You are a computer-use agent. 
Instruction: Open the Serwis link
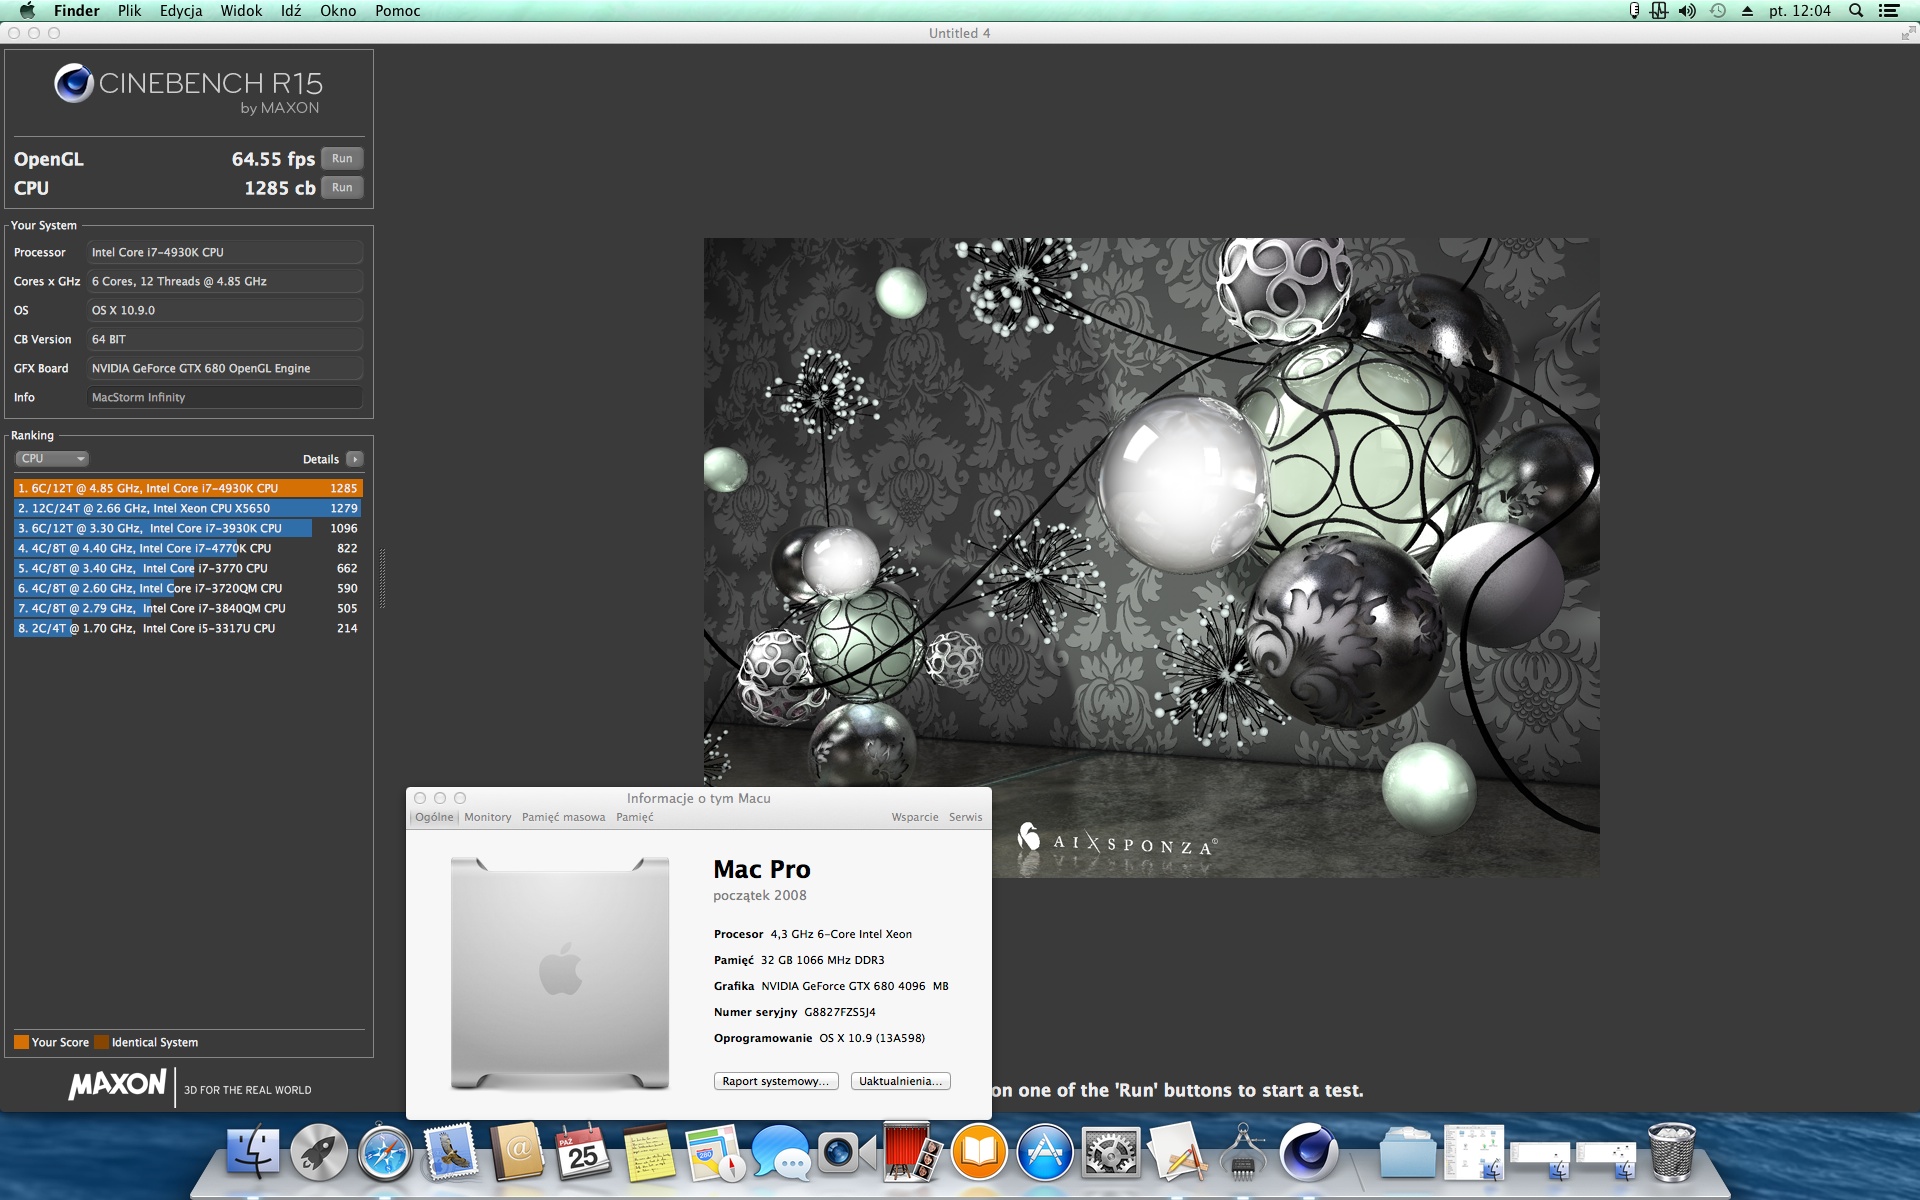click(966, 817)
